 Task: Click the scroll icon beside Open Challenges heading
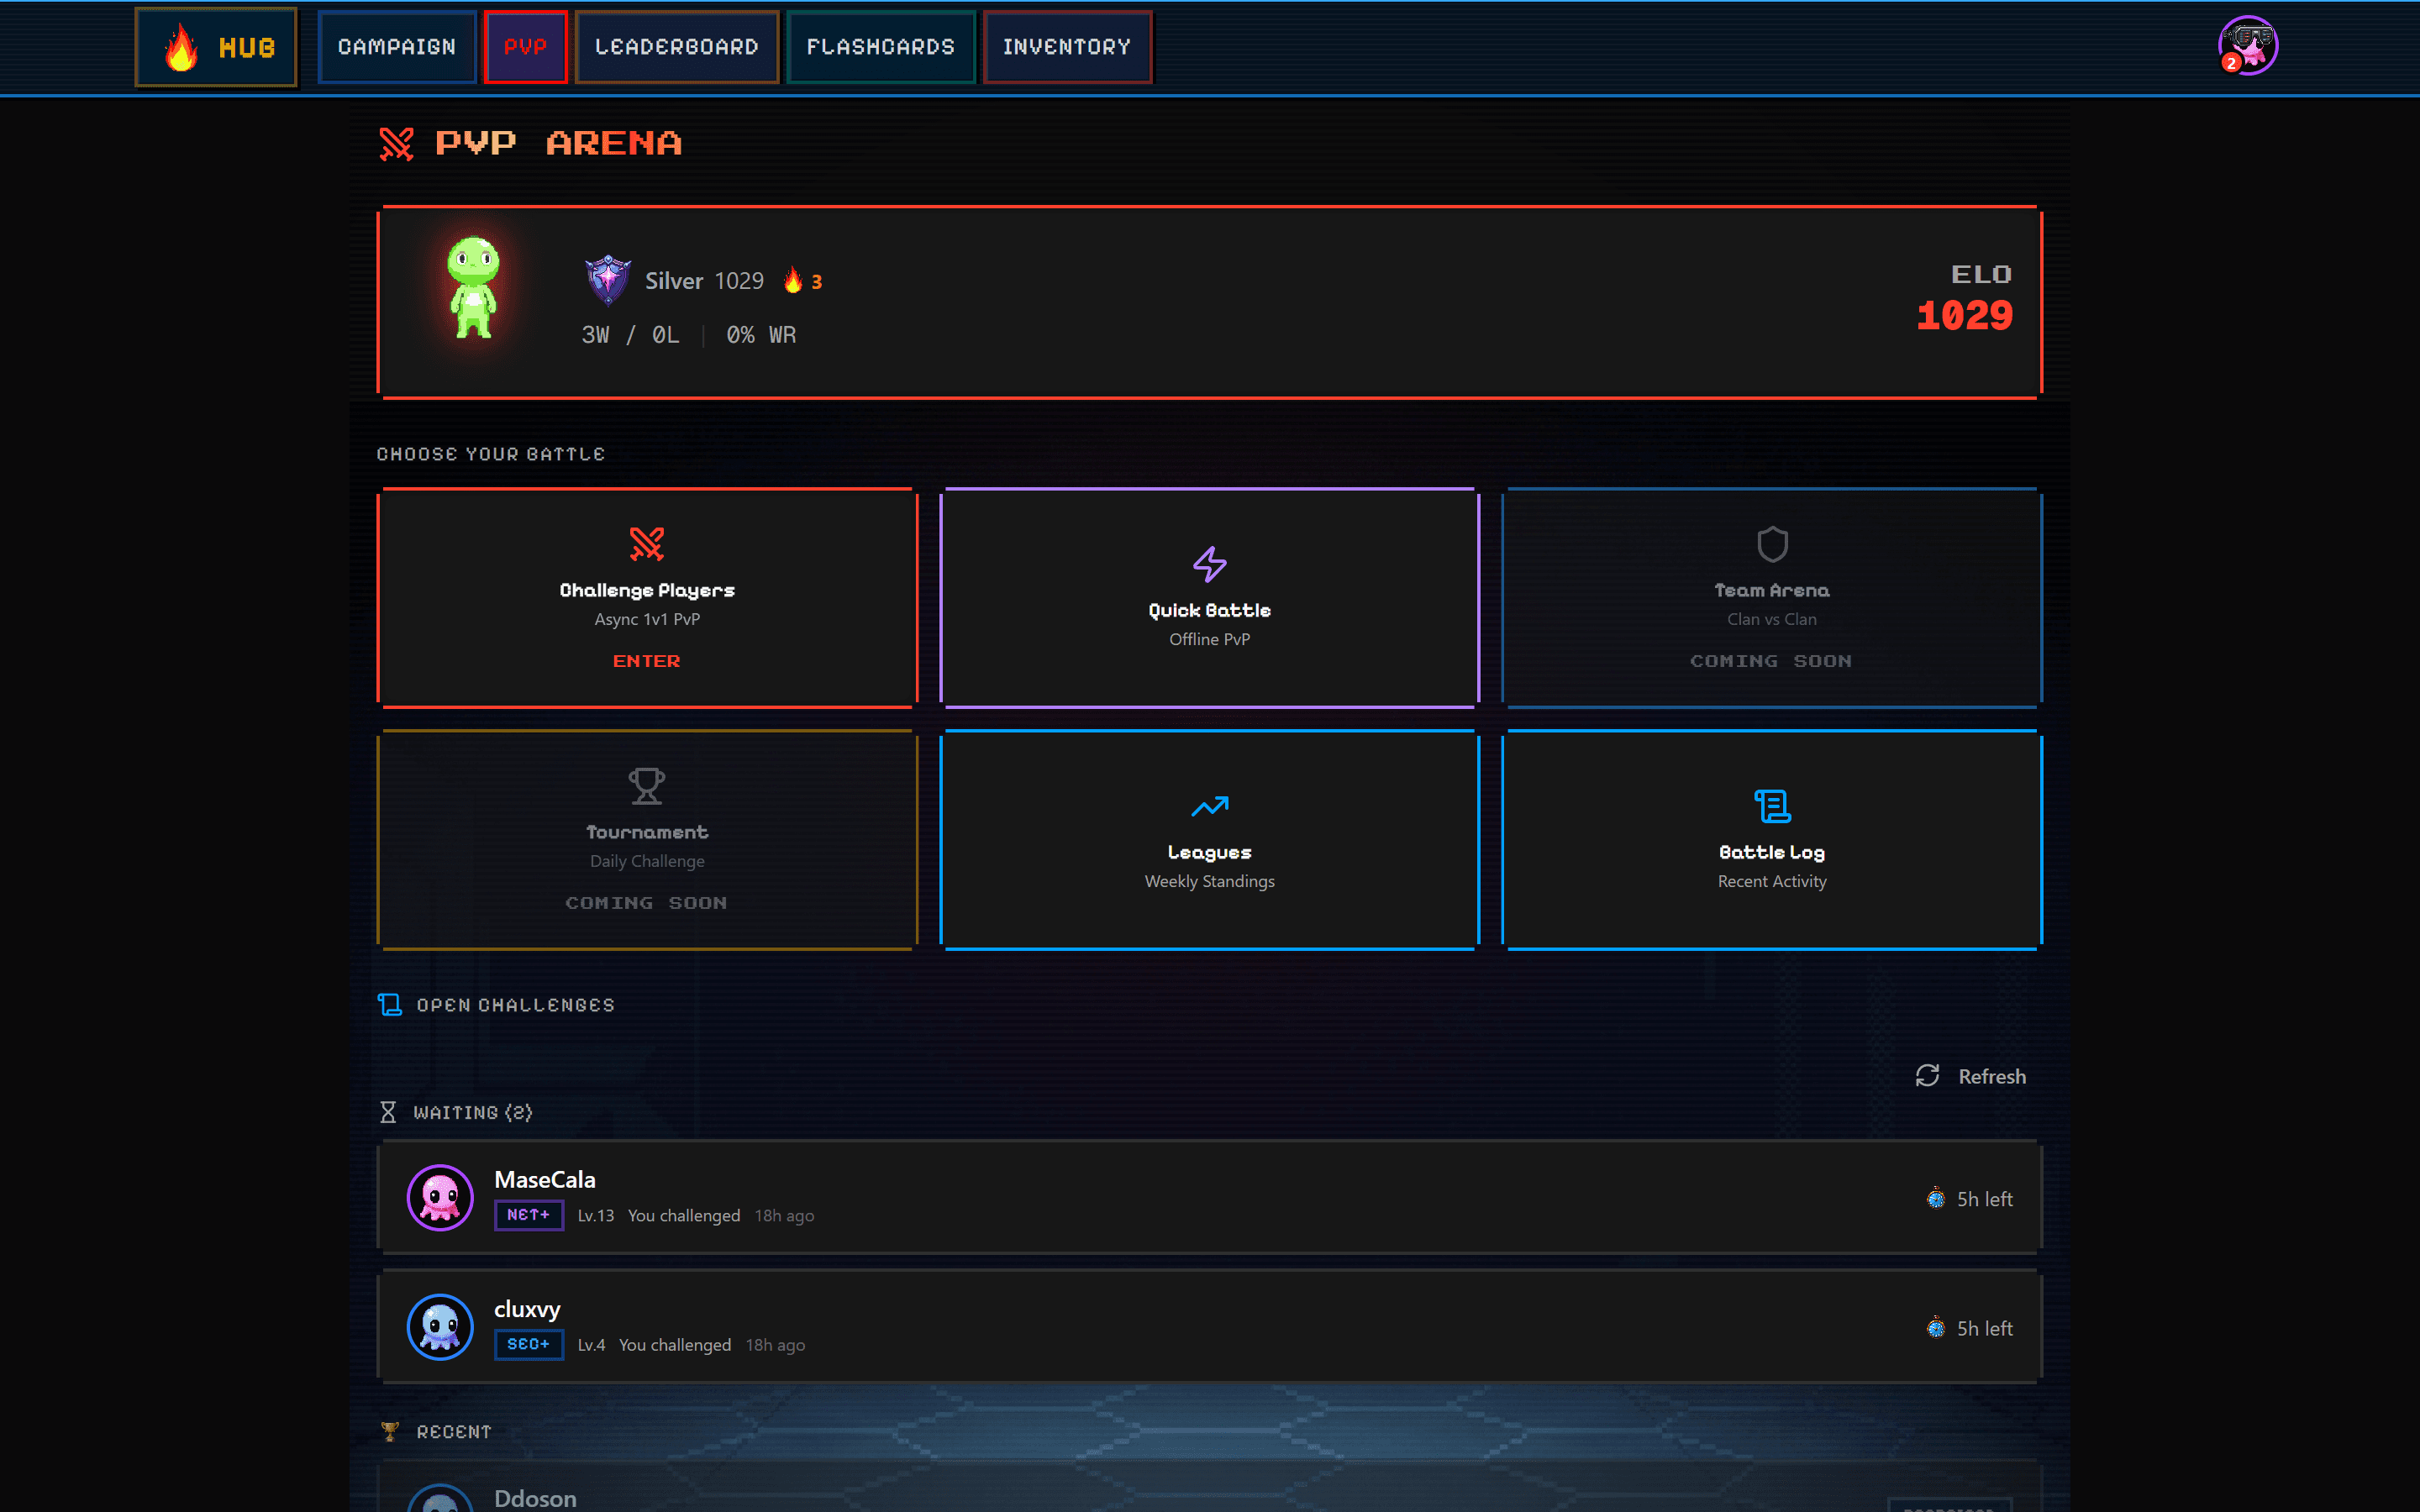click(389, 1004)
